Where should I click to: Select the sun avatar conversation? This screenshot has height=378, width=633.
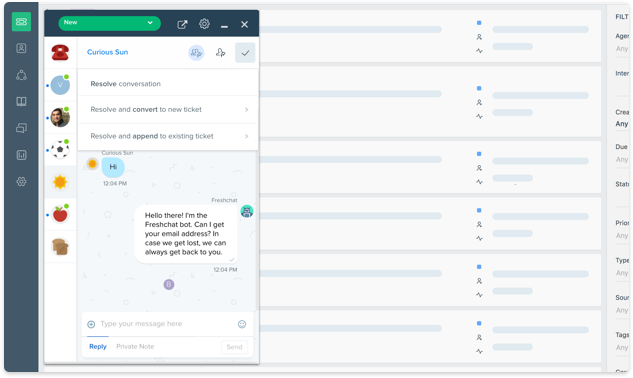[x=60, y=182]
